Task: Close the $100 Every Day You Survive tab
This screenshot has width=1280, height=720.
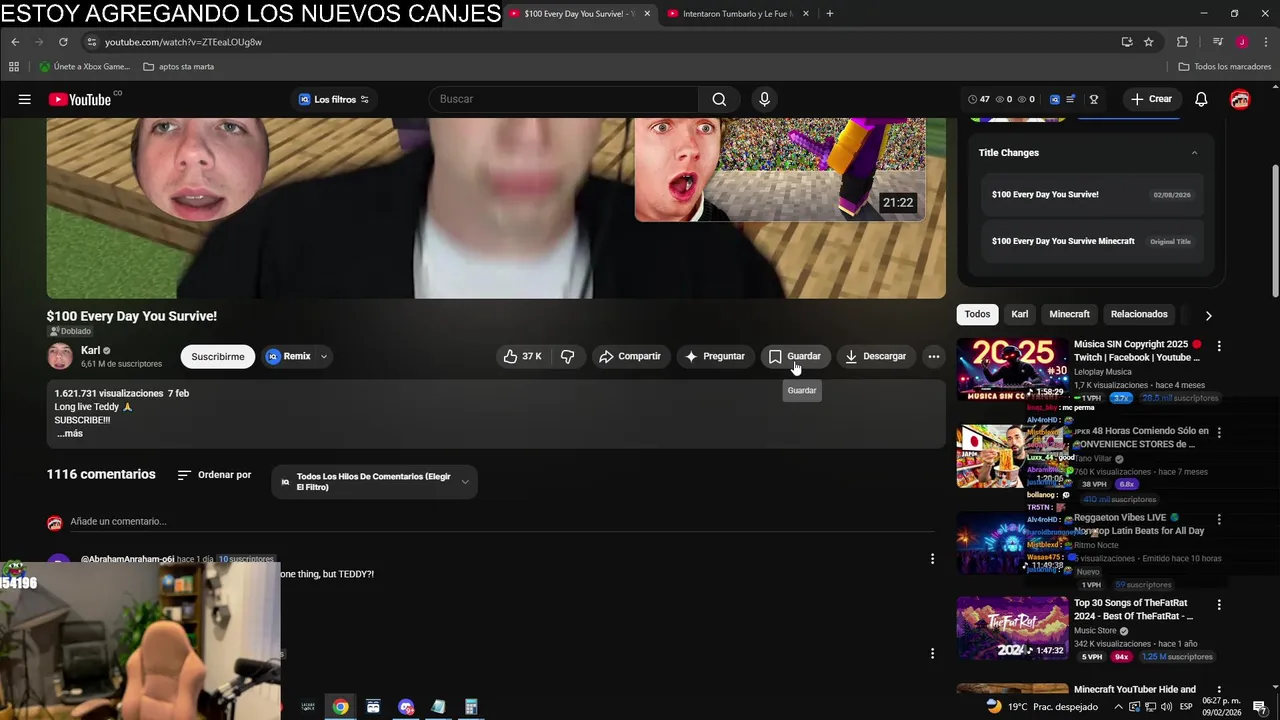Action: pyautogui.click(x=647, y=14)
